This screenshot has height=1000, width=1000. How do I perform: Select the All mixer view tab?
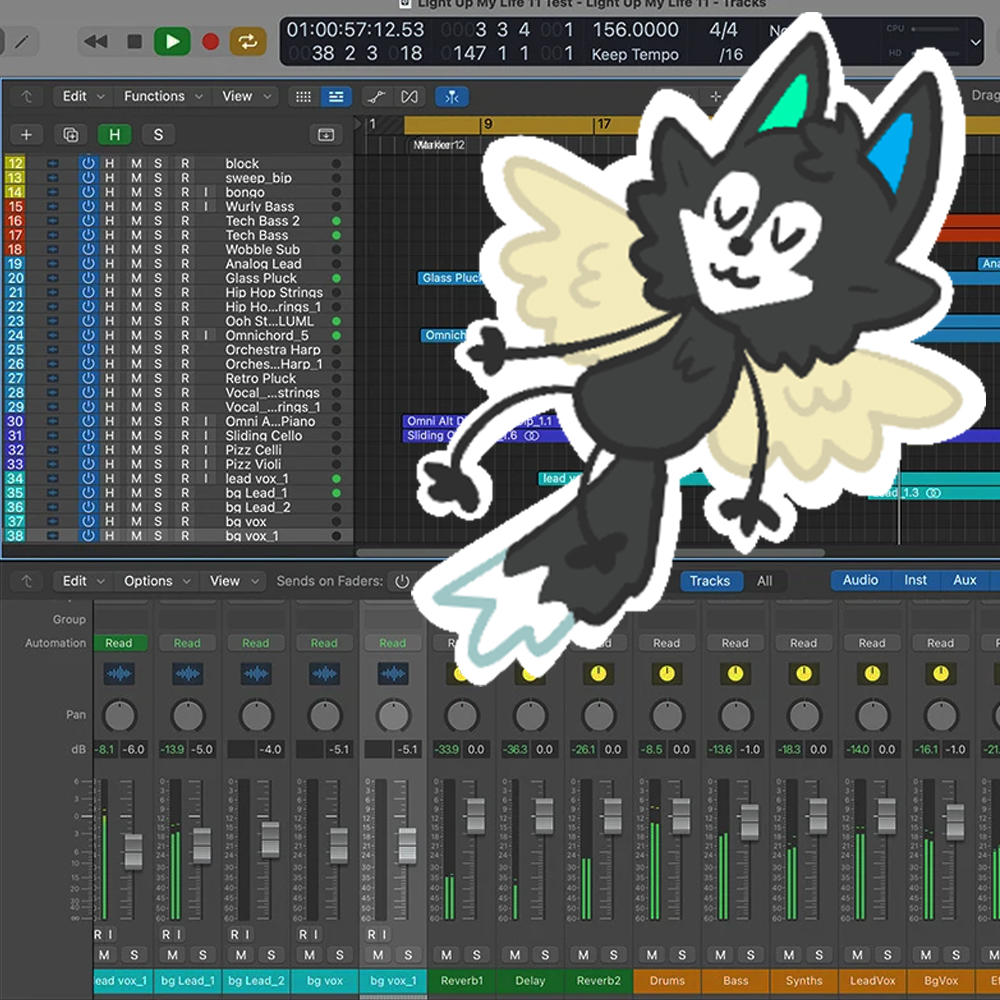(764, 581)
